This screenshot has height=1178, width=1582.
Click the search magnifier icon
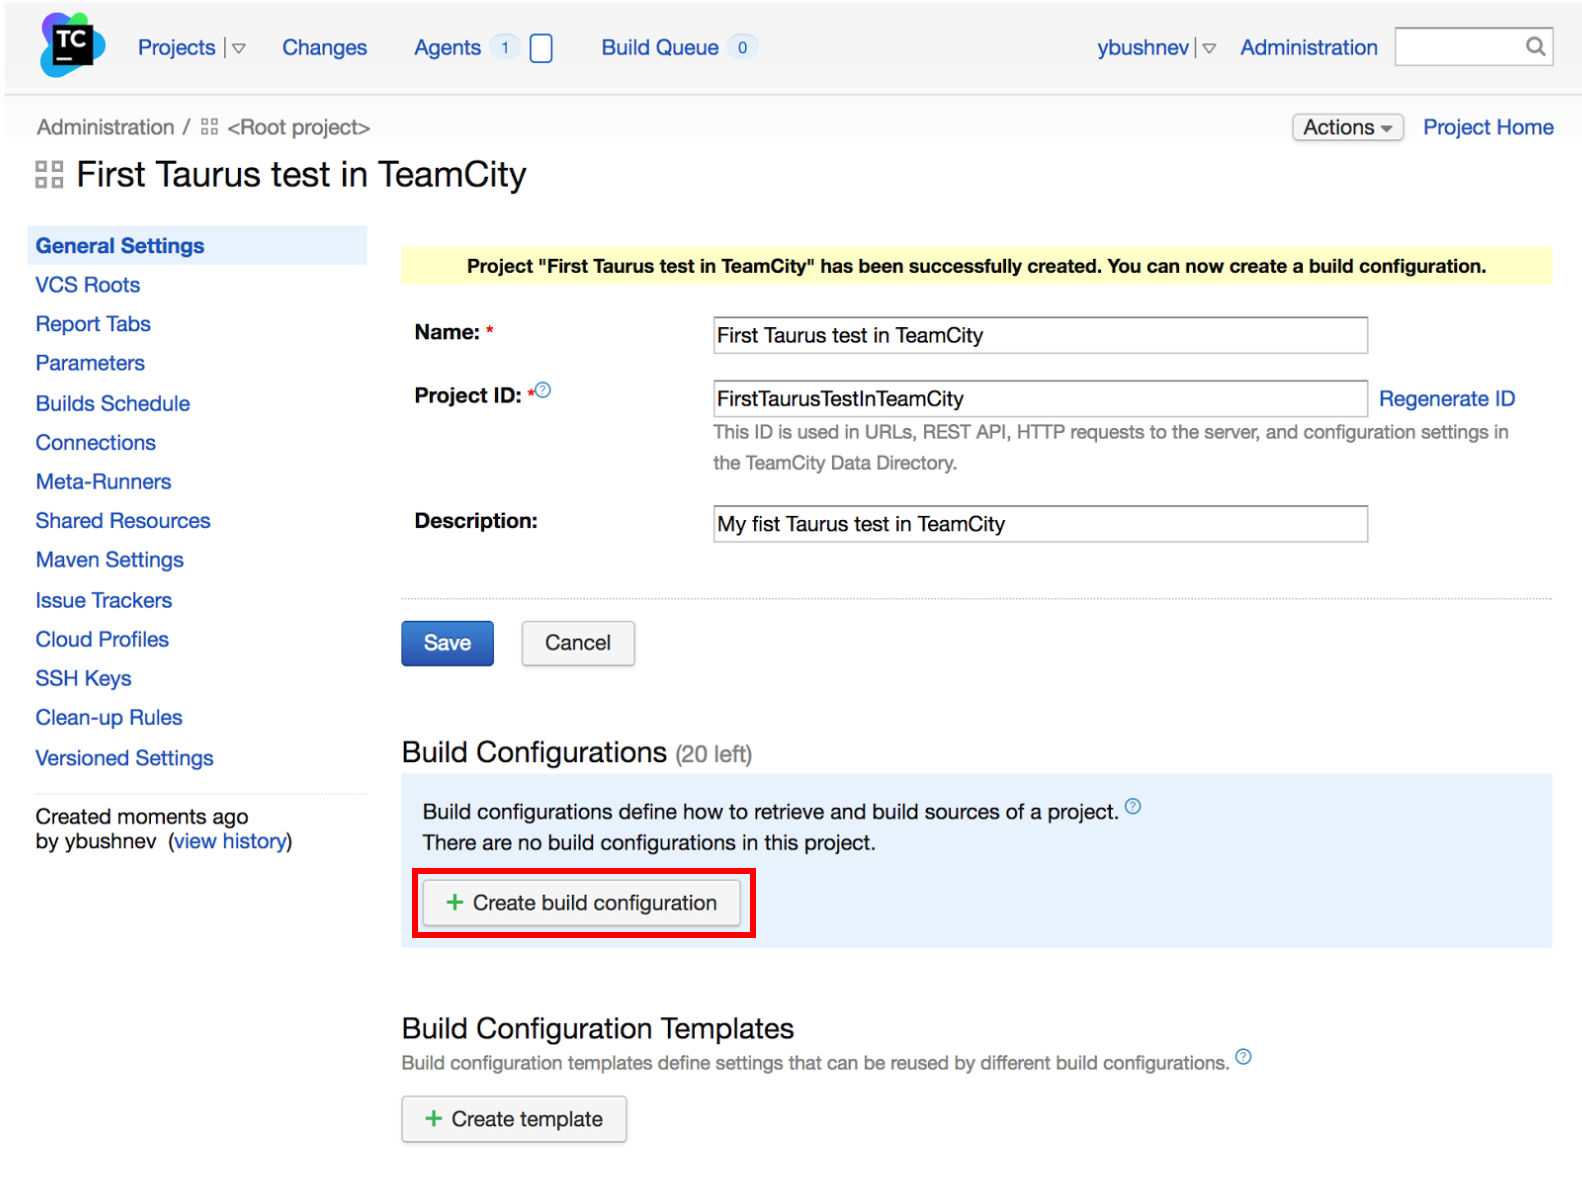[x=1535, y=46]
